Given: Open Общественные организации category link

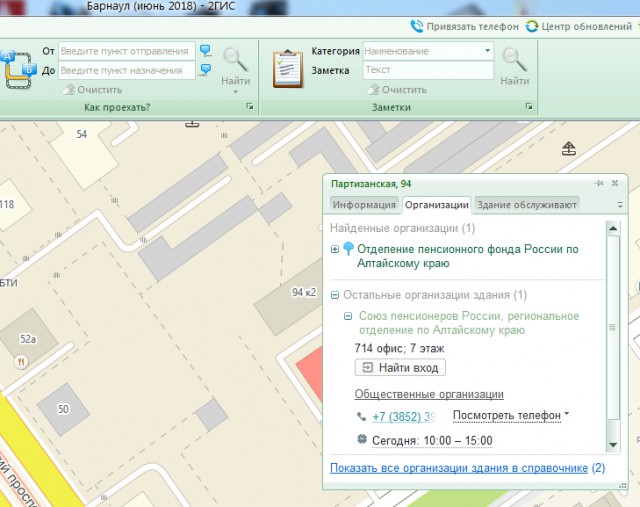Looking at the screenshot, I should [429, 394].
